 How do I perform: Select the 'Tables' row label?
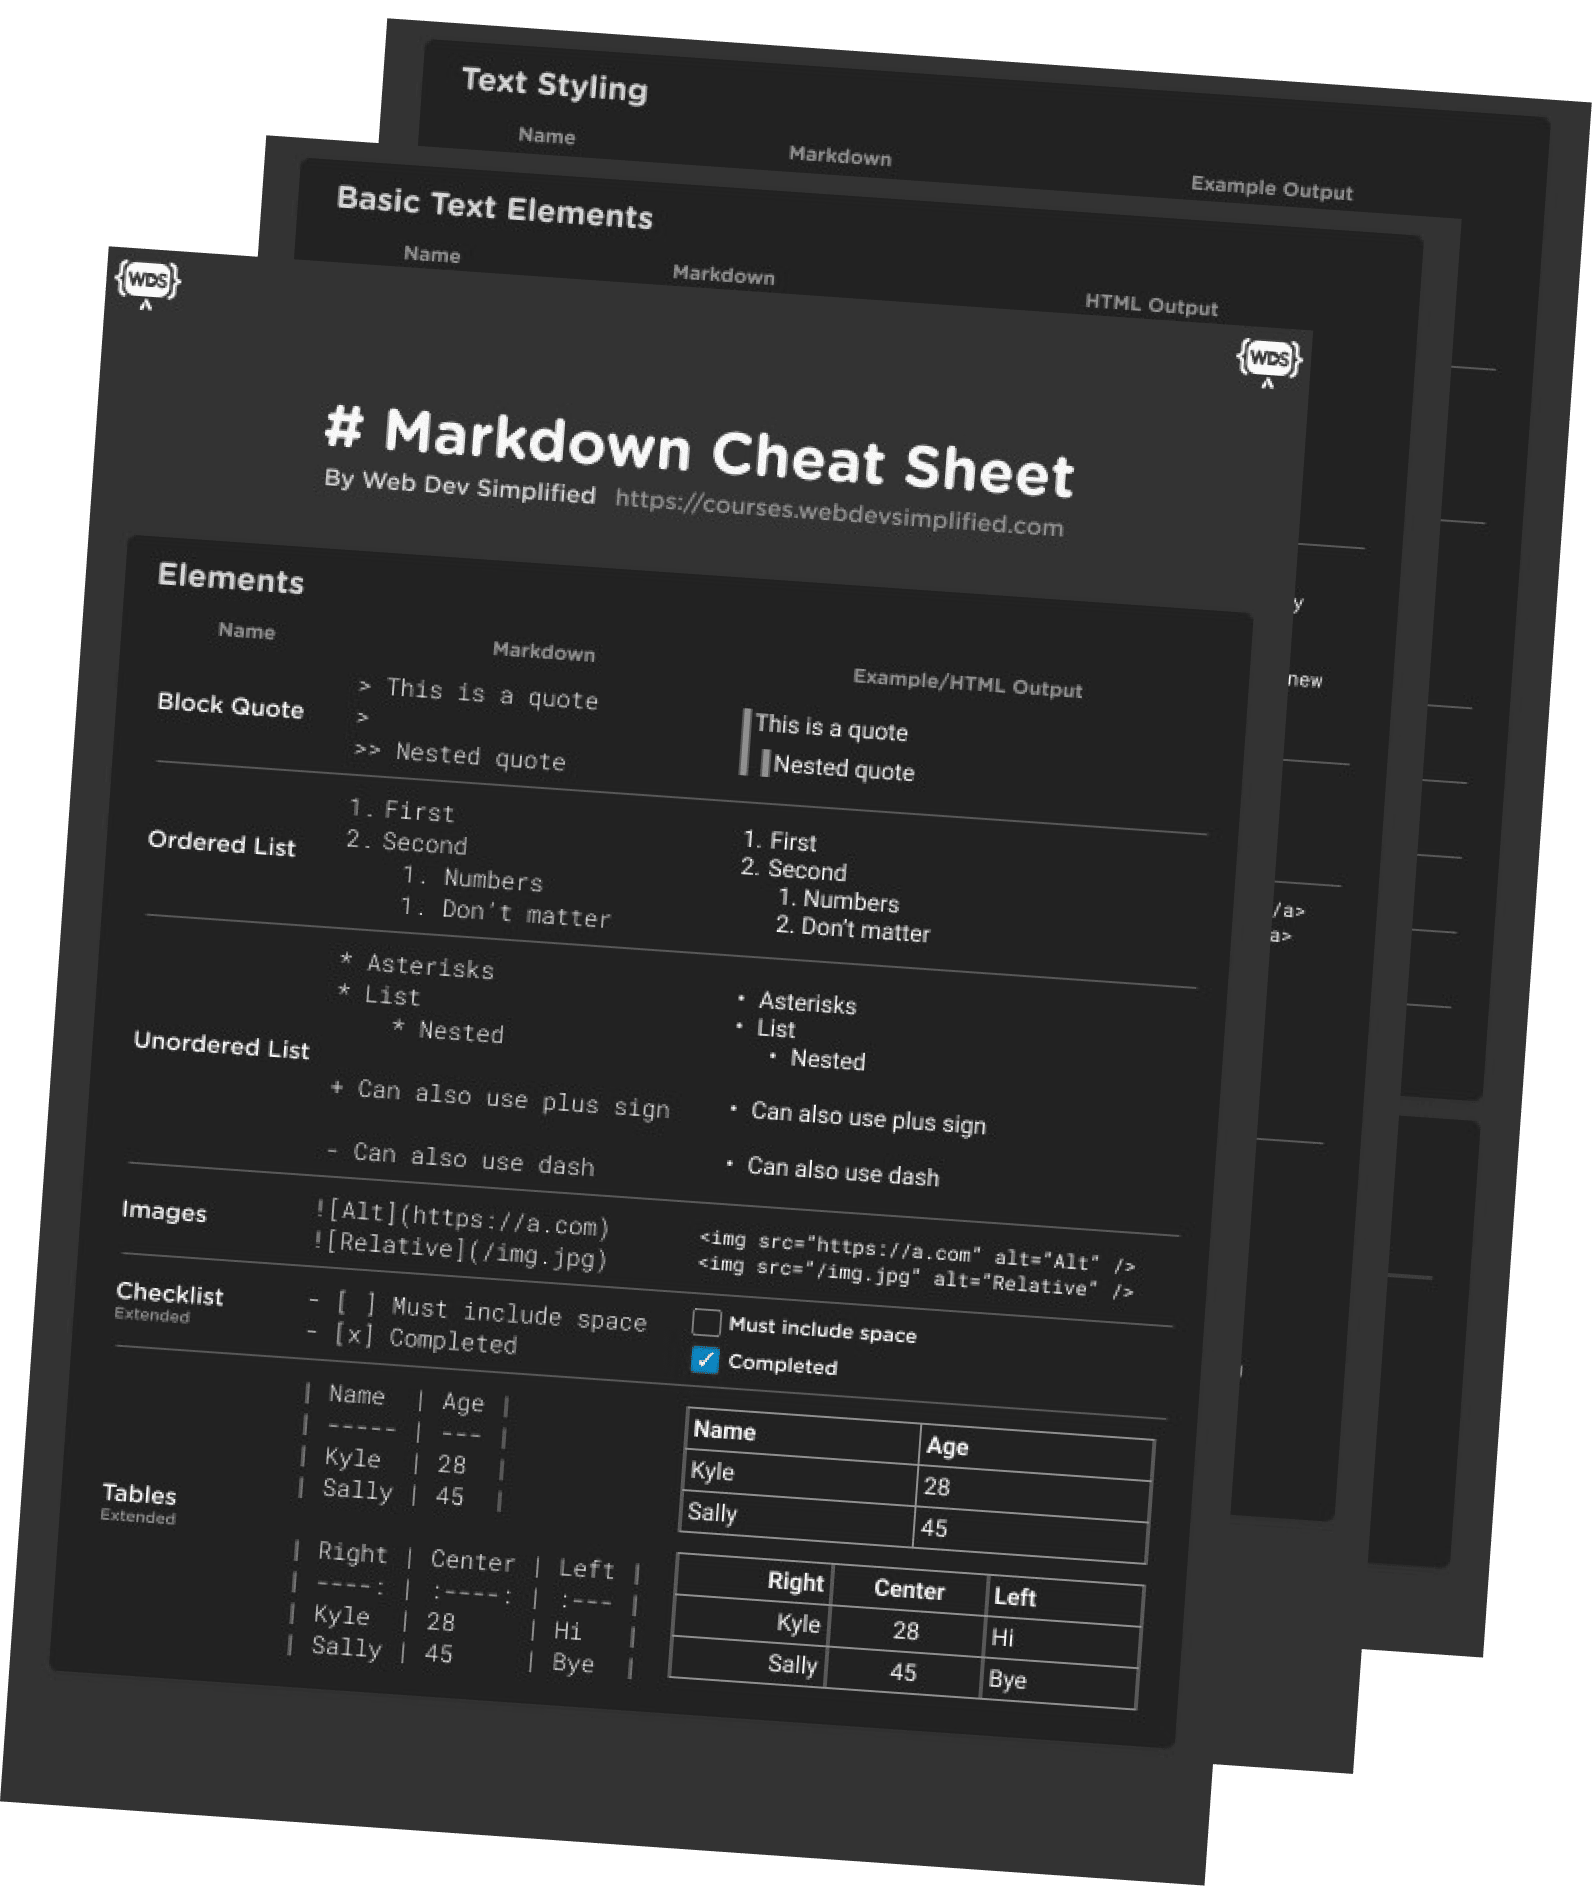[x=139, y=1494]
